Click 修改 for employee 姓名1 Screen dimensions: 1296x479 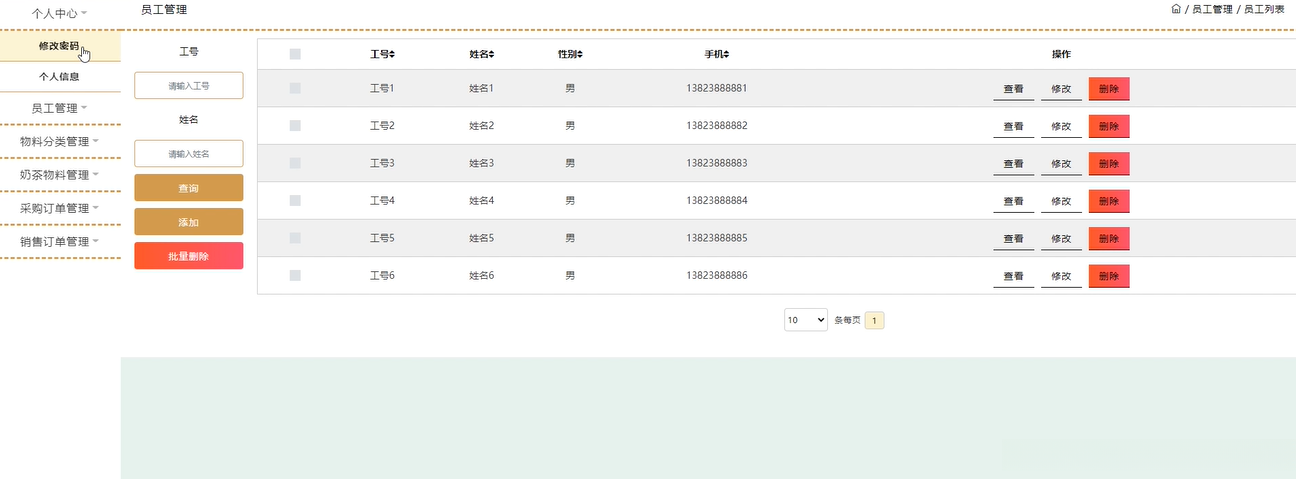[1062, 89]
